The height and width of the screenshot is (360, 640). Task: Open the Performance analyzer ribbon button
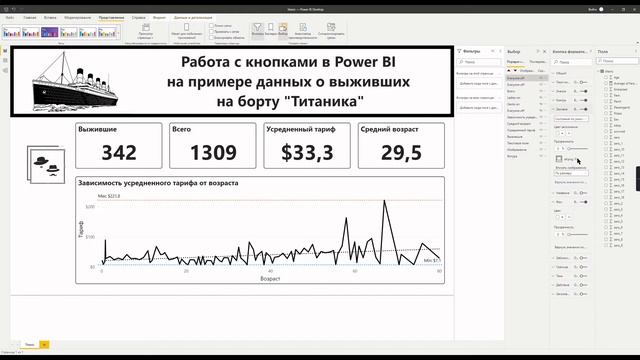point(303,31)
